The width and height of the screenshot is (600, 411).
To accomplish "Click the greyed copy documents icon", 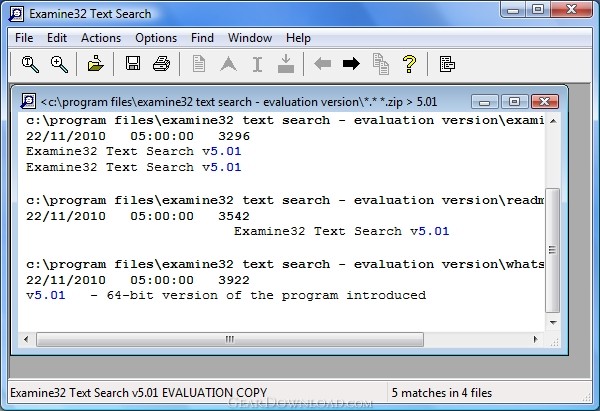I will tap(381, 64).
